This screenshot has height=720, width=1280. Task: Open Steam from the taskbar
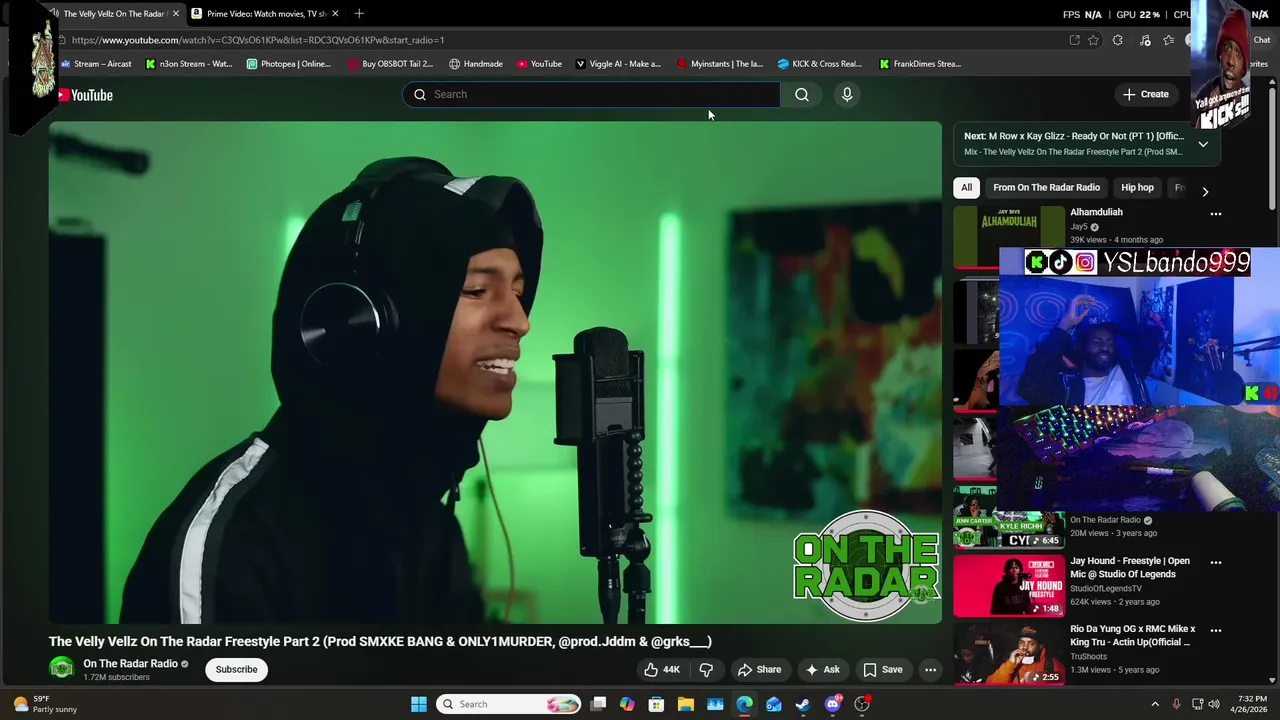[x=803, y=704]
